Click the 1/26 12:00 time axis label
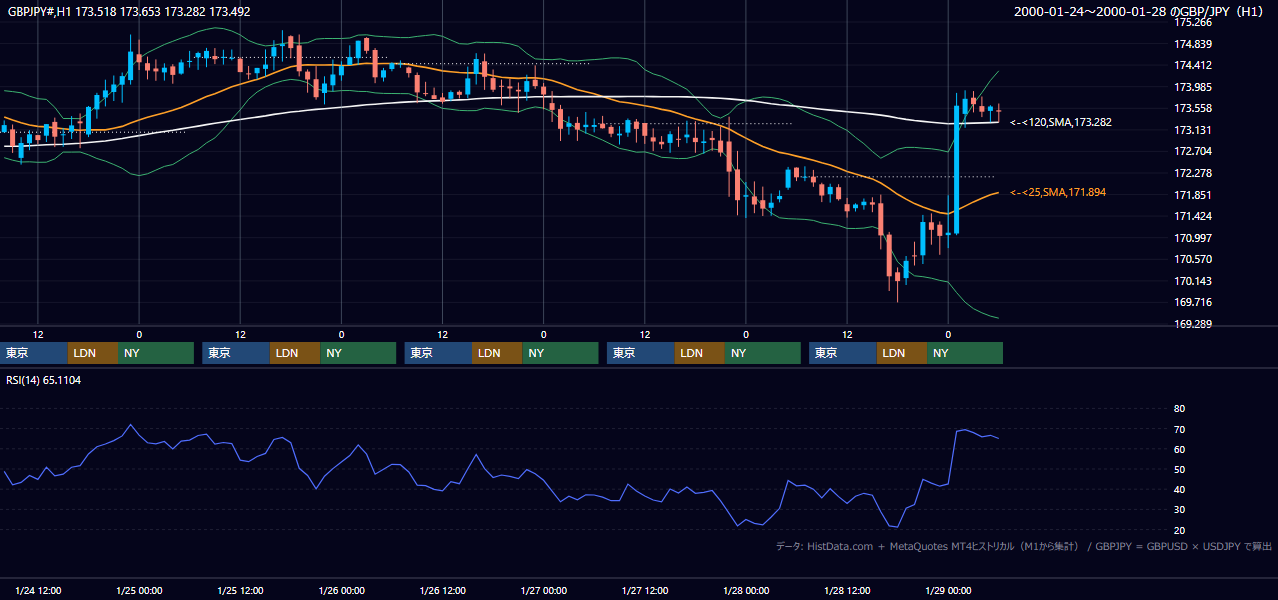Image resolution: width=1278 pixels, height=600 pixels. click(442, 591)
